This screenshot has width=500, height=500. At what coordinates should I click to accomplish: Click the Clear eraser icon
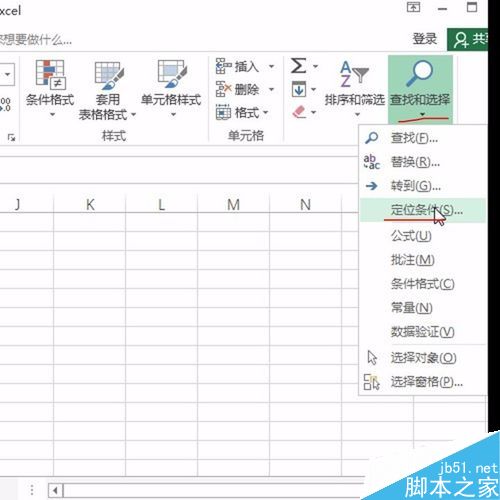pos(299,112)
